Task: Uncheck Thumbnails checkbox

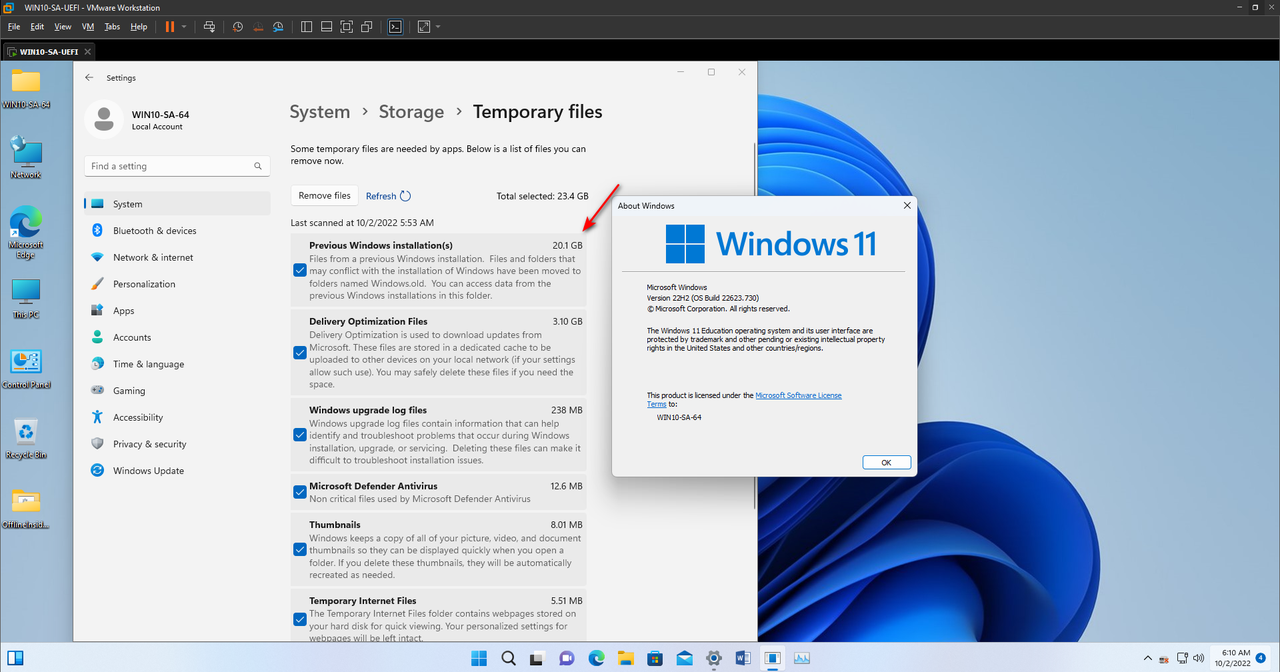Action: 300,549
